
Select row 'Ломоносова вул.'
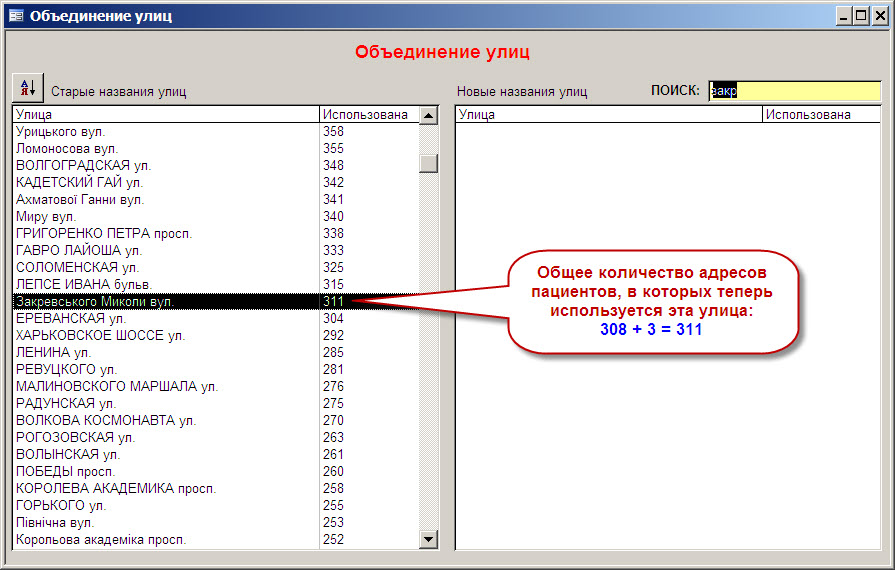click(216, 148)
